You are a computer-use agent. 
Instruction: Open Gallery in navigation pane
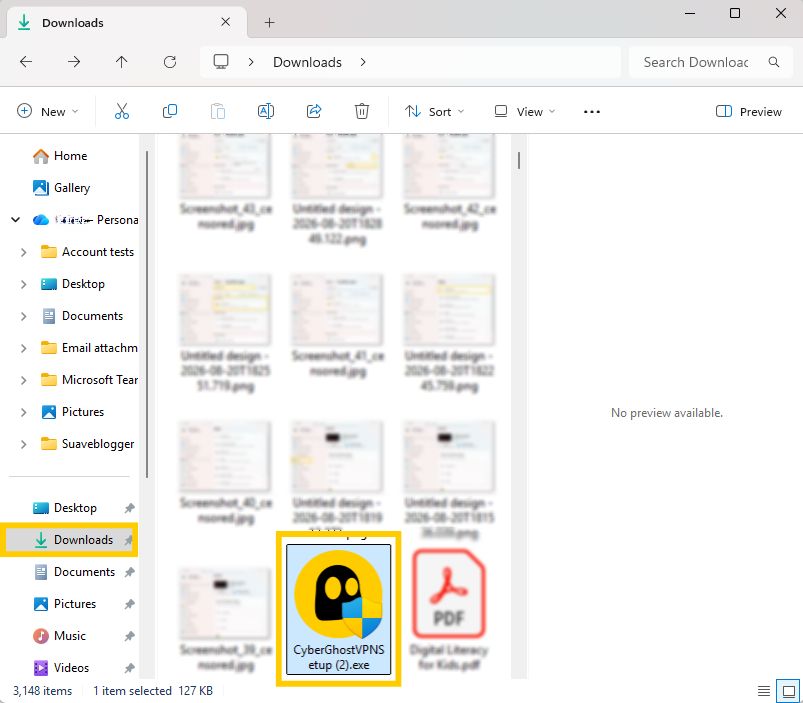[x=61, y=187]
